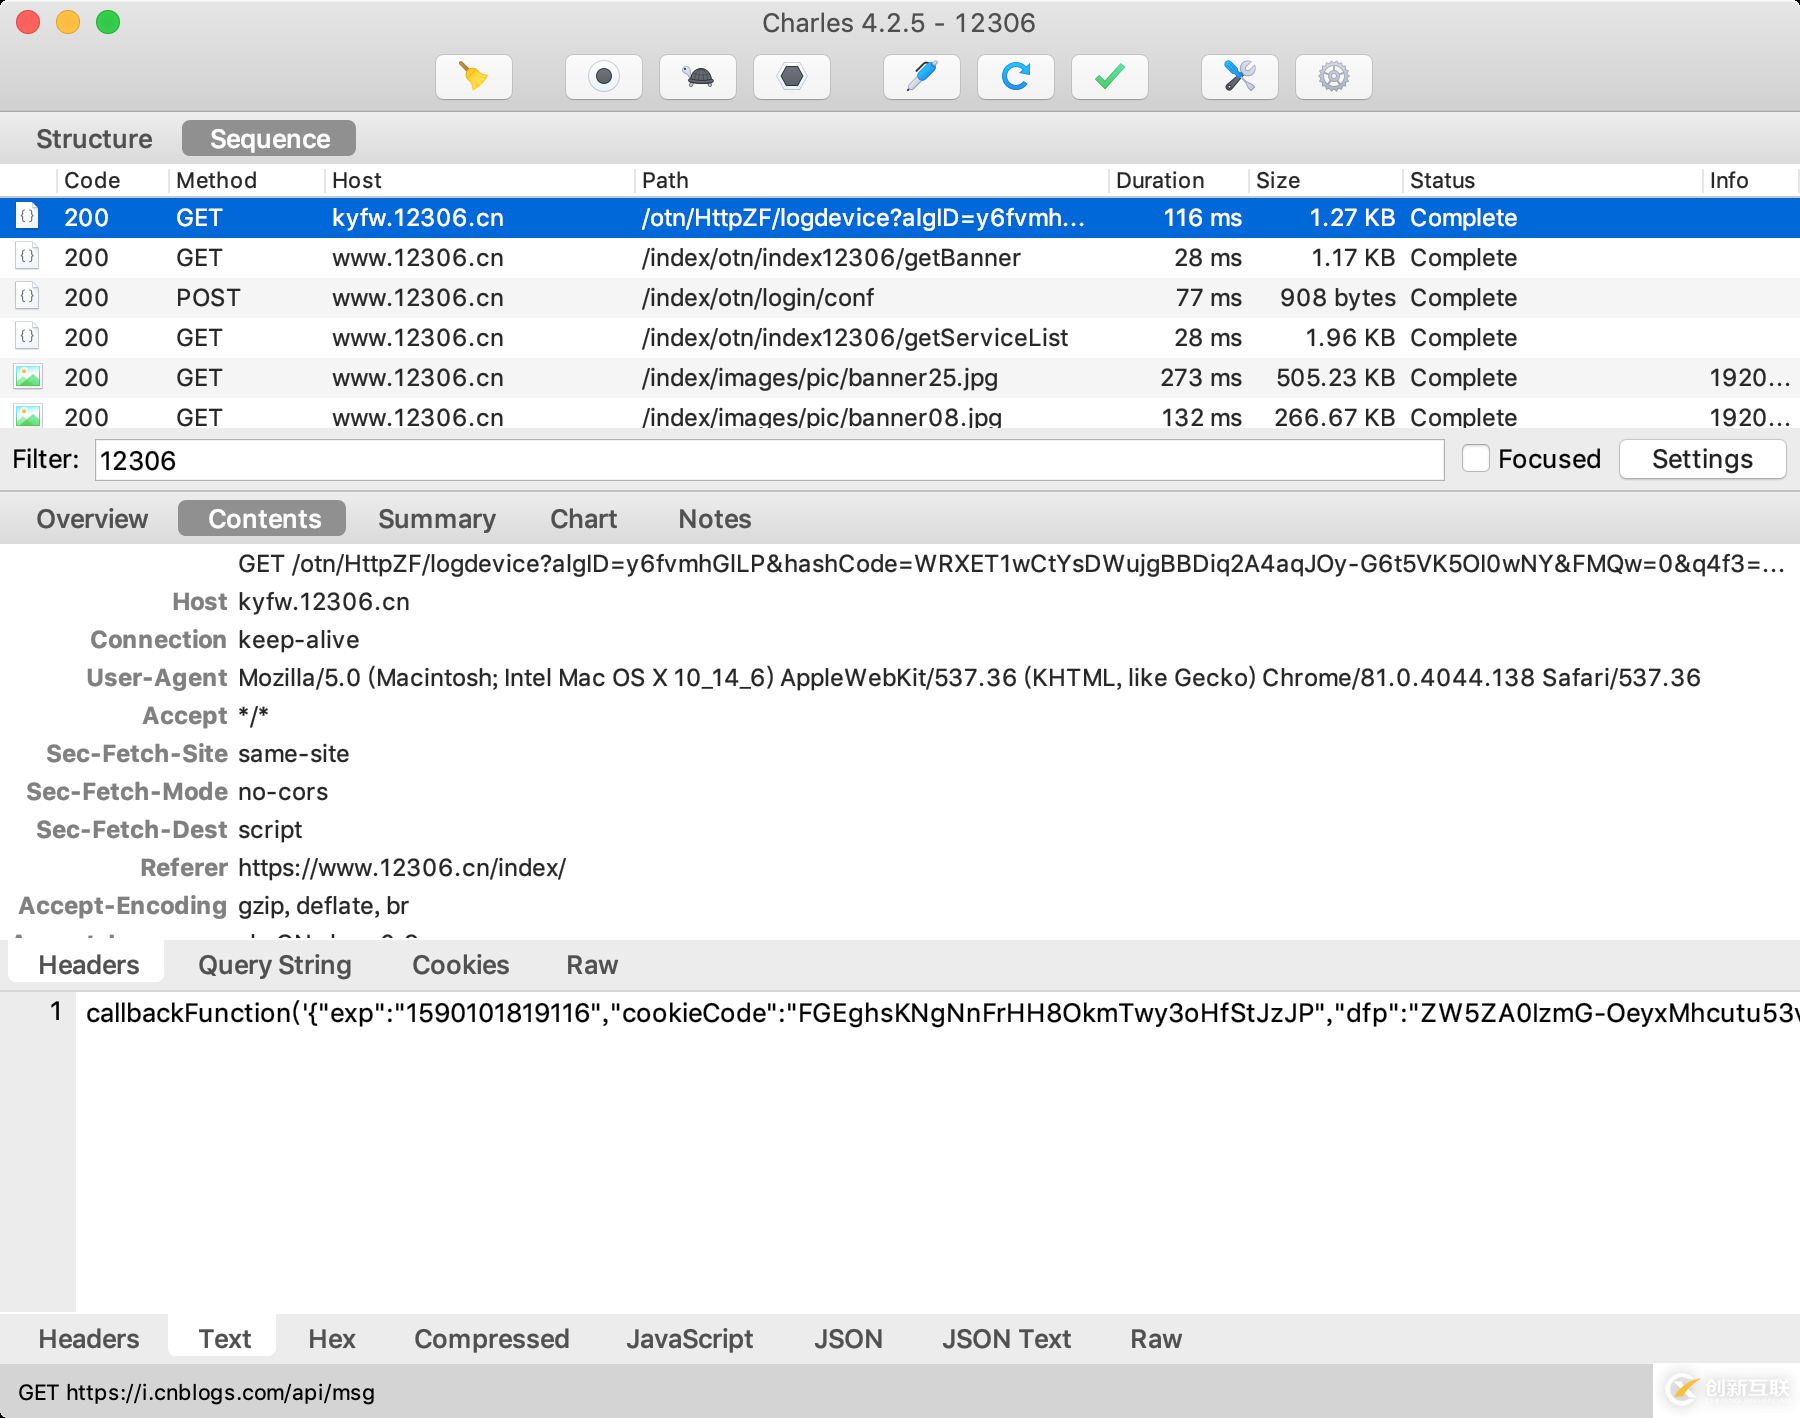This screenshot has width=1800, height=1418.
Task: Click the broom clear session icon
Action: [x=474, y=77]
